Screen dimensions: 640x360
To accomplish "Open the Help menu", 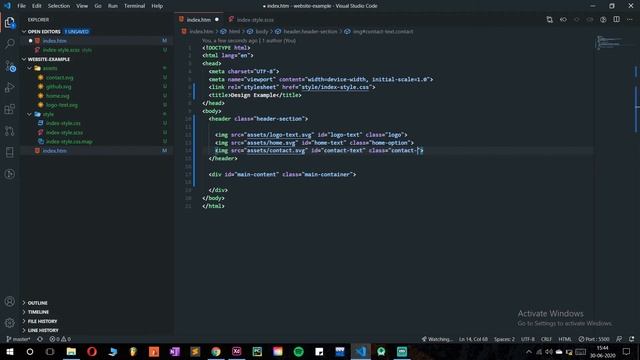I will [157, 6].
